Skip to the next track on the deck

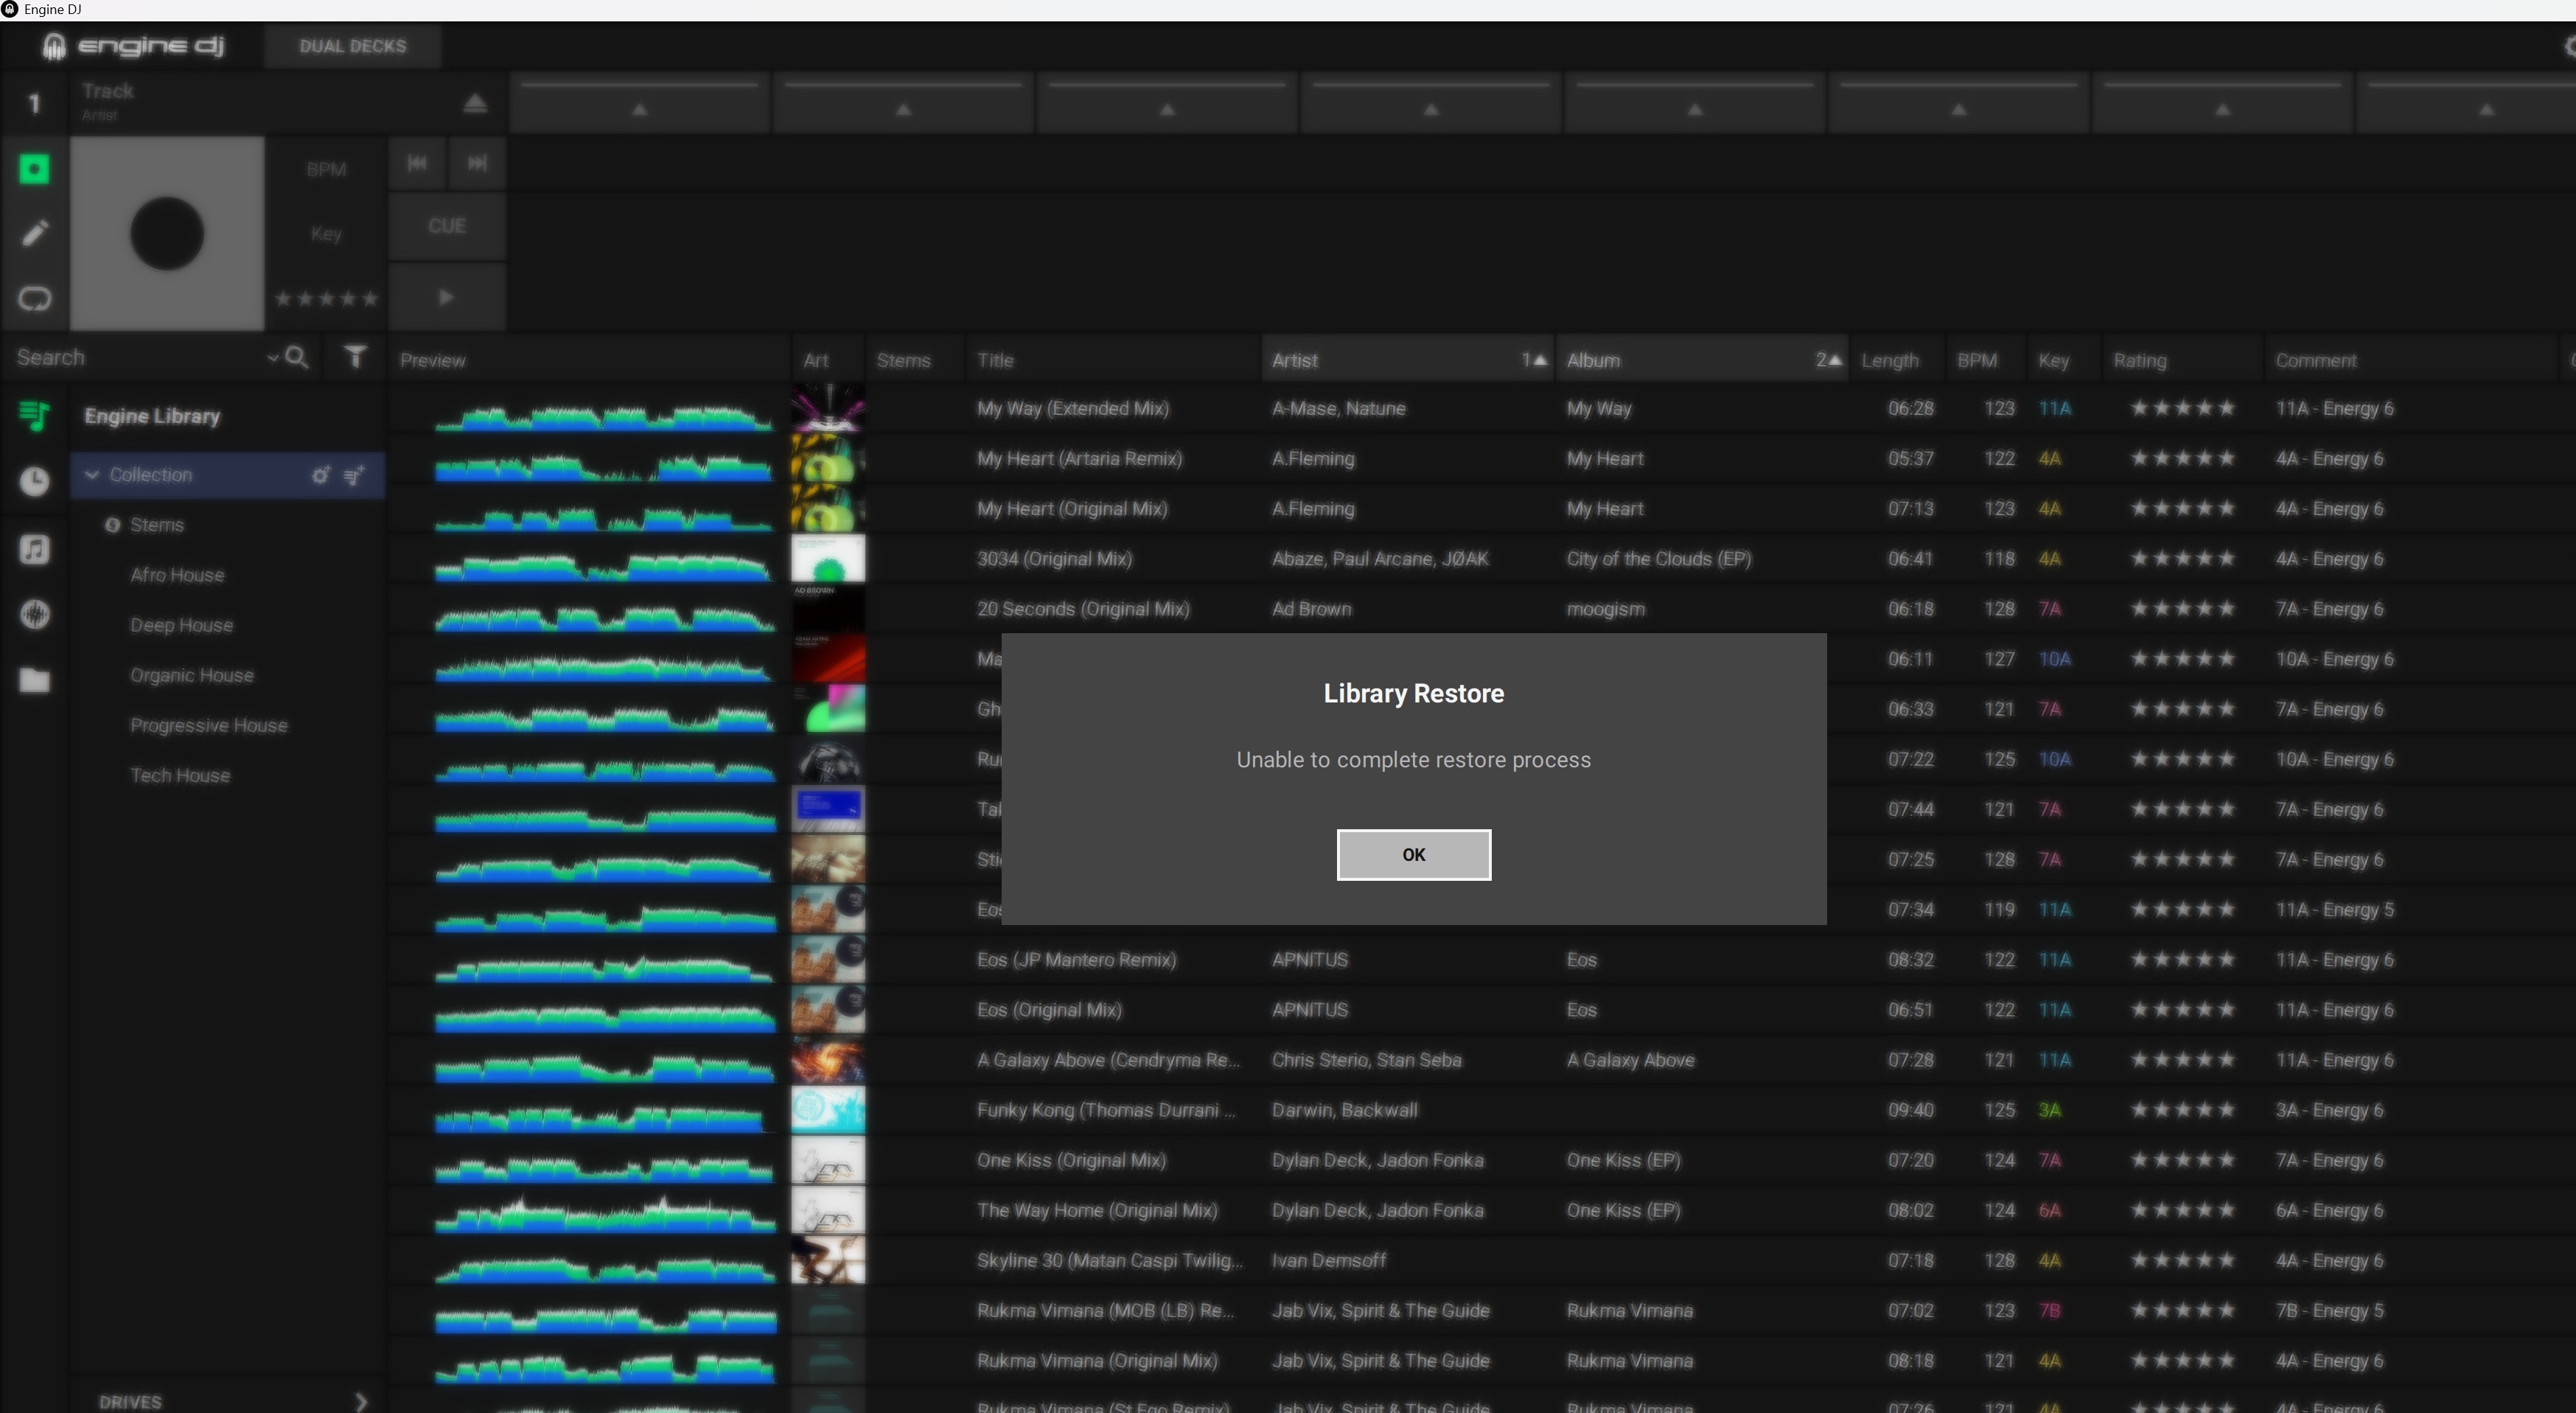(477, 163)
